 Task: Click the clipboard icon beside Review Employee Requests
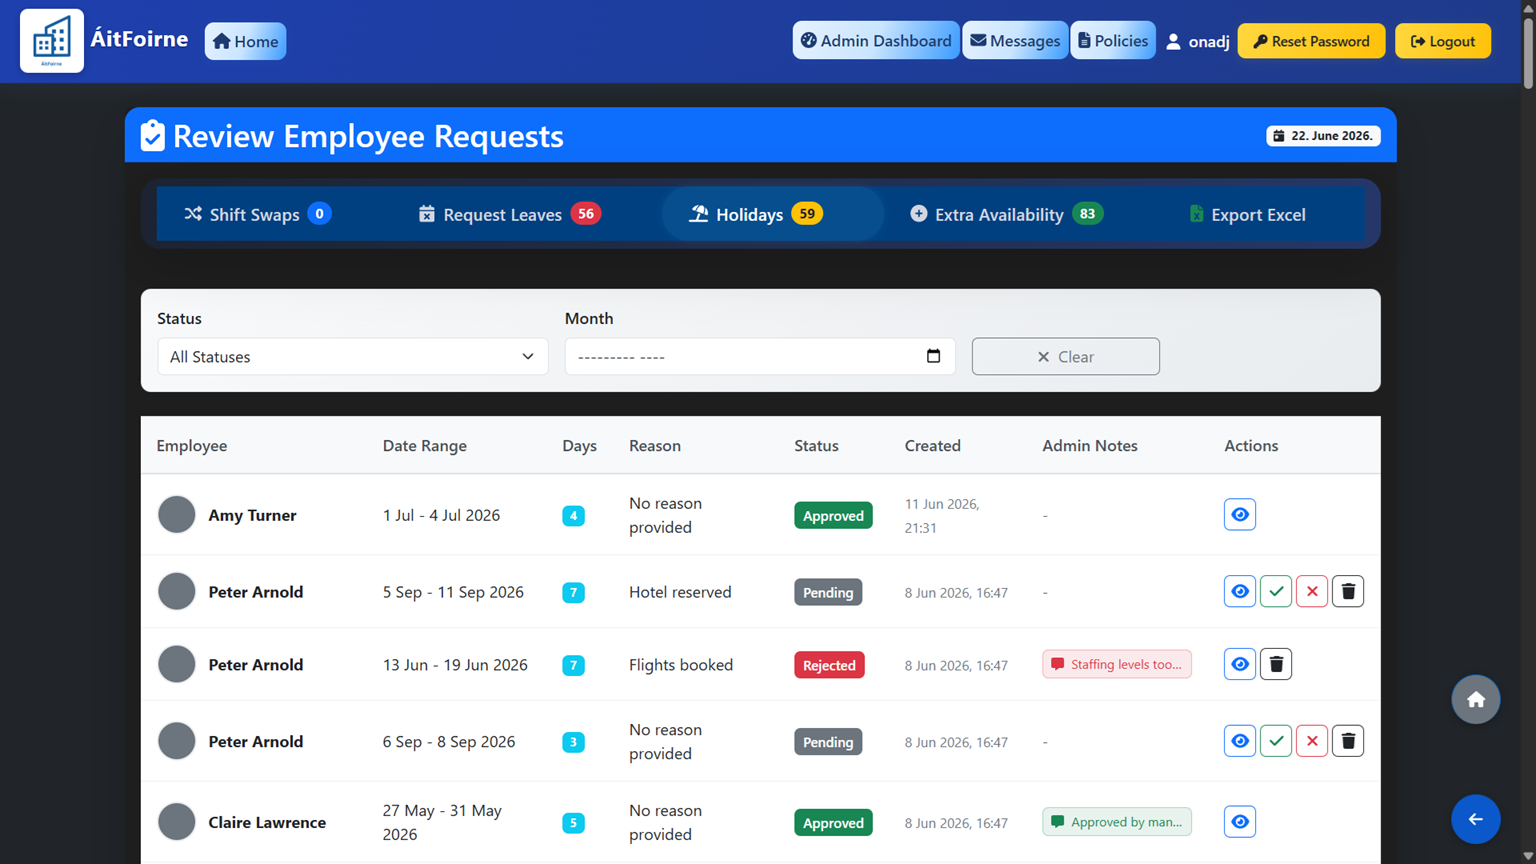pyautogui.click(x=152, y=135)
